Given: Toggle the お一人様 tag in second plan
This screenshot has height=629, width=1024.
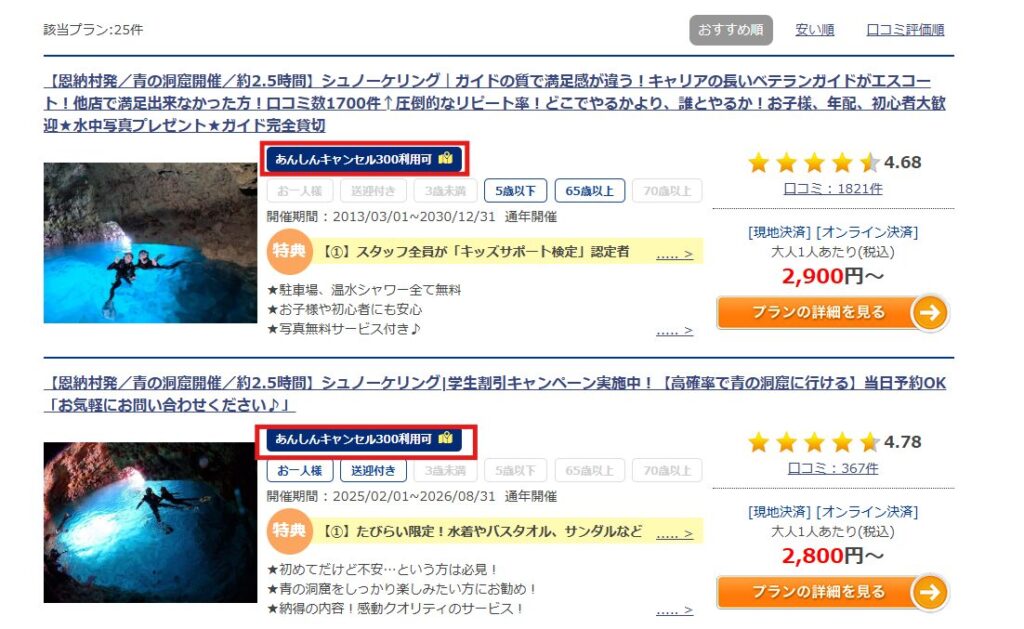Looking at the screenshot, I should pos(300,470).
